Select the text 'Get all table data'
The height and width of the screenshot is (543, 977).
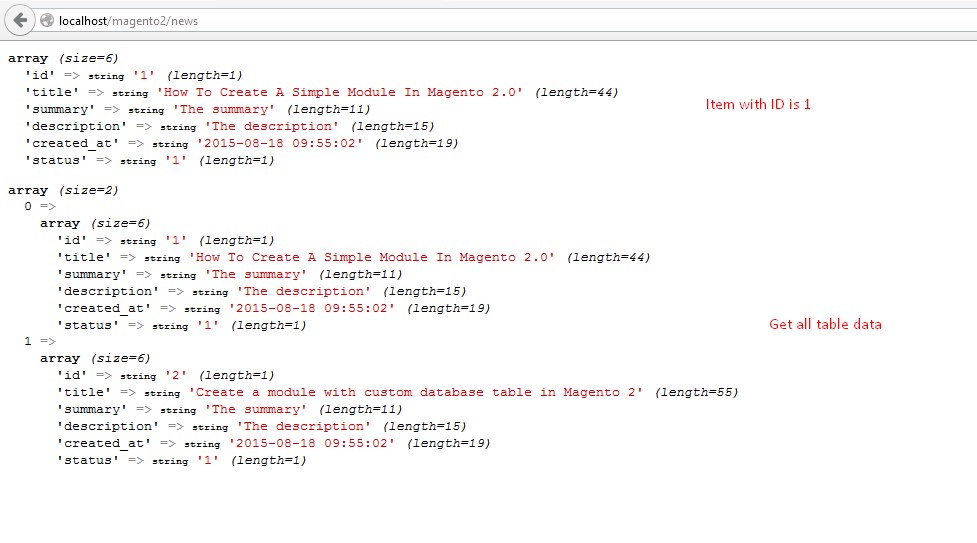pyautogui.click(x=825, y=324)
